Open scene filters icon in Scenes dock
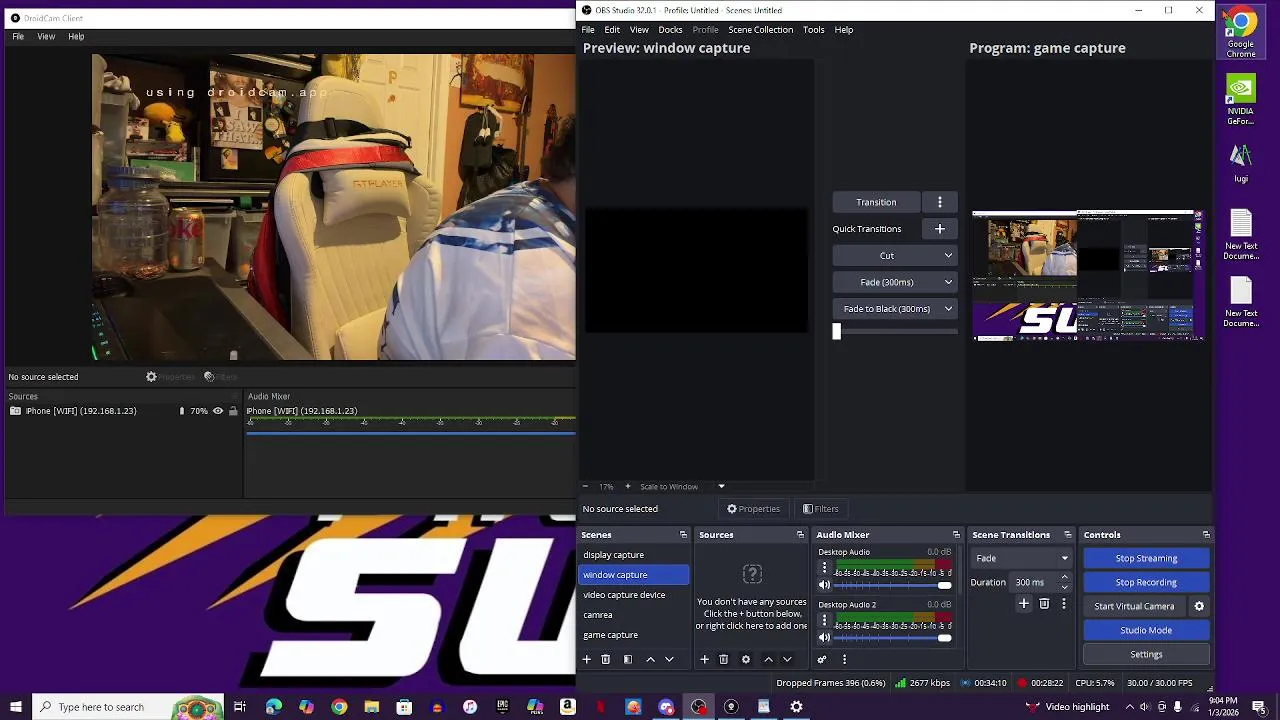The width and height of the screenshot is (1280, 720). (x=628, y=660)
